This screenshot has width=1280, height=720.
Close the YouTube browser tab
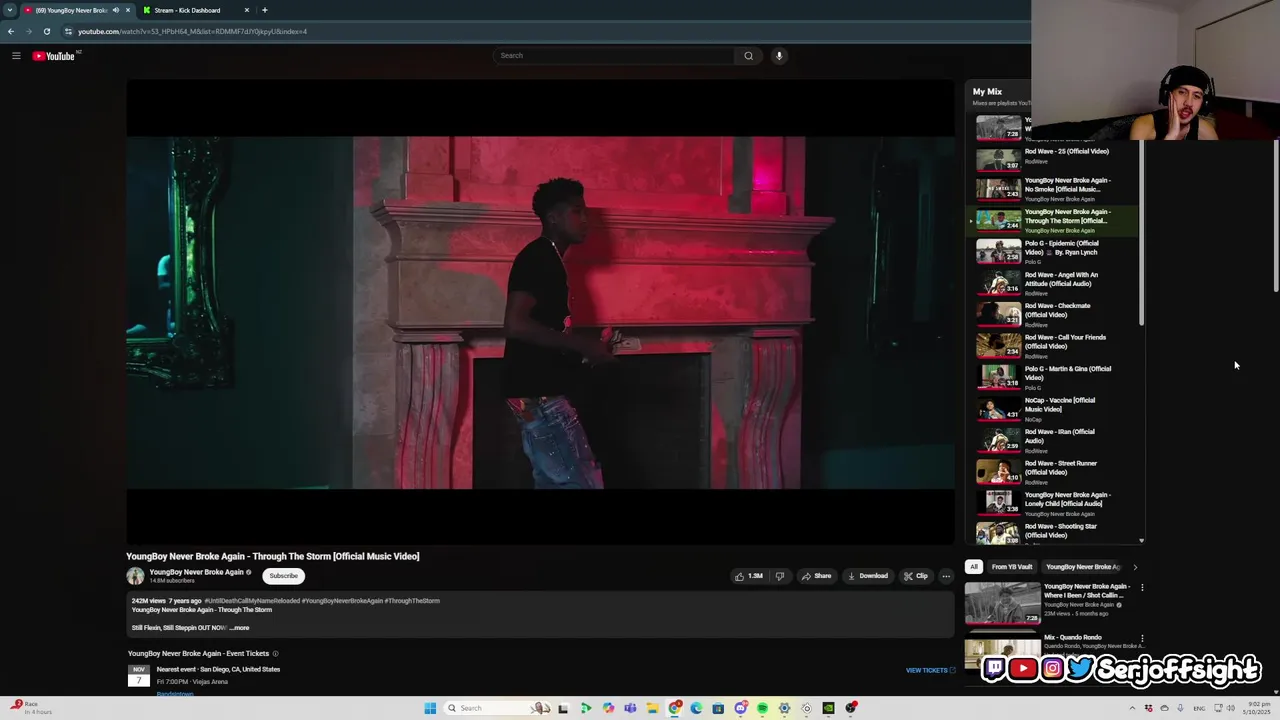(x=128, y=10)
